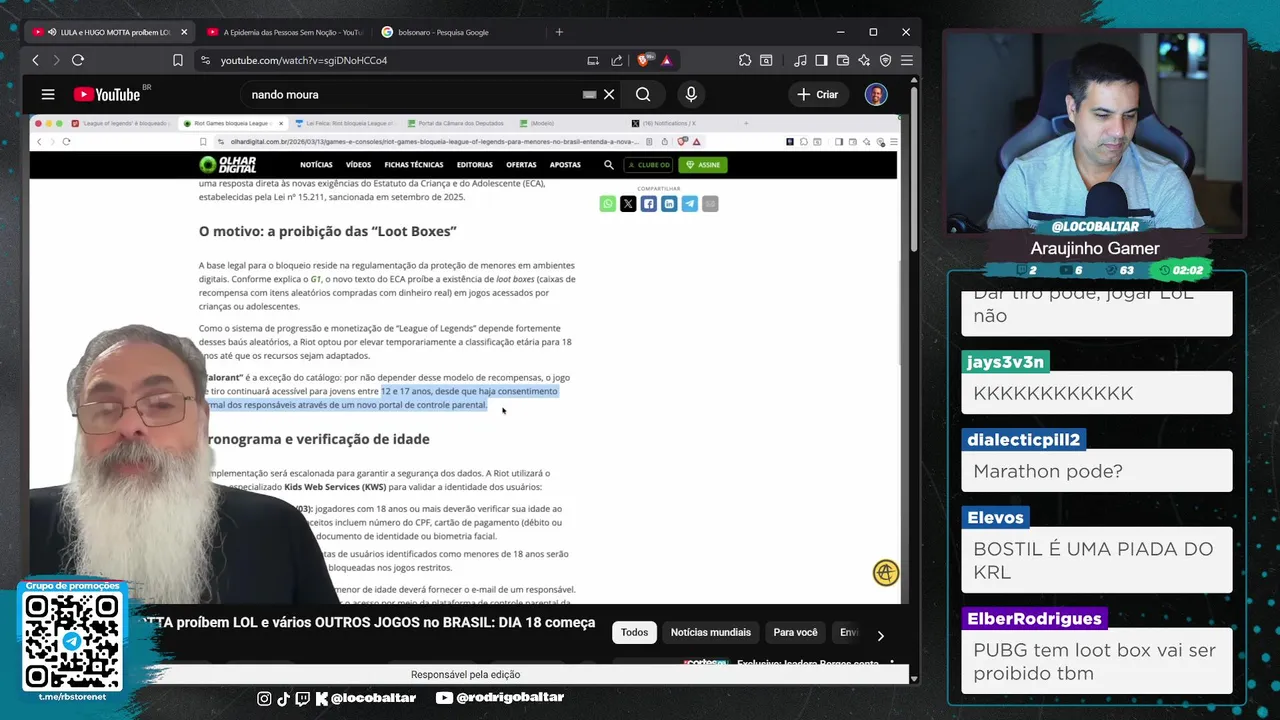Image resolution: width=1280 pixels, height=720 pixels.
Task: Go forward in the browser
Action: tap(56, 60)
